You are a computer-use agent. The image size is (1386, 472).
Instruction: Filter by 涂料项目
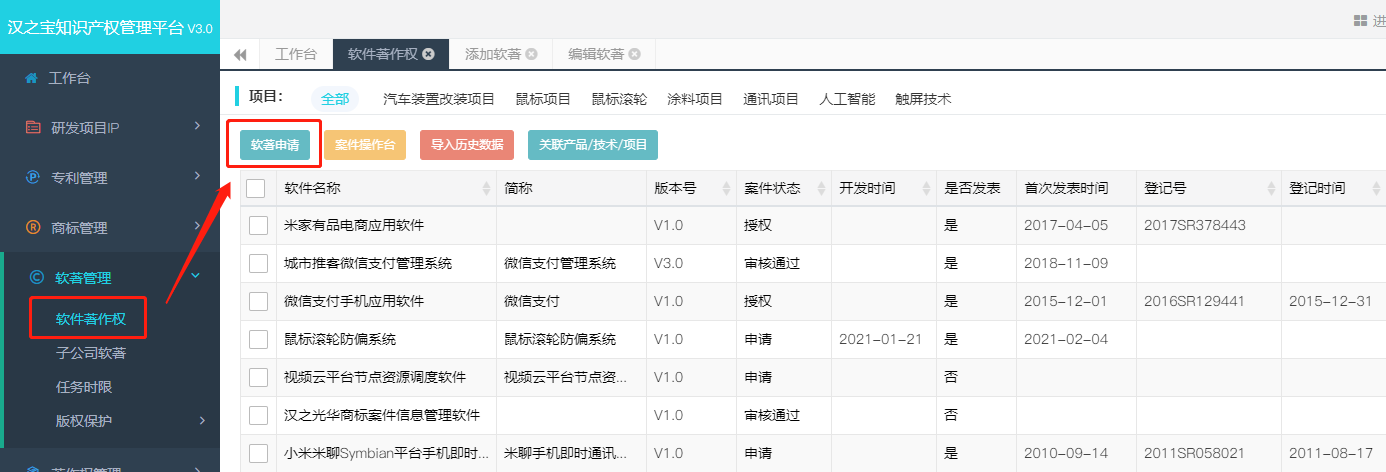pyautogui.click(x=695, y=99)
